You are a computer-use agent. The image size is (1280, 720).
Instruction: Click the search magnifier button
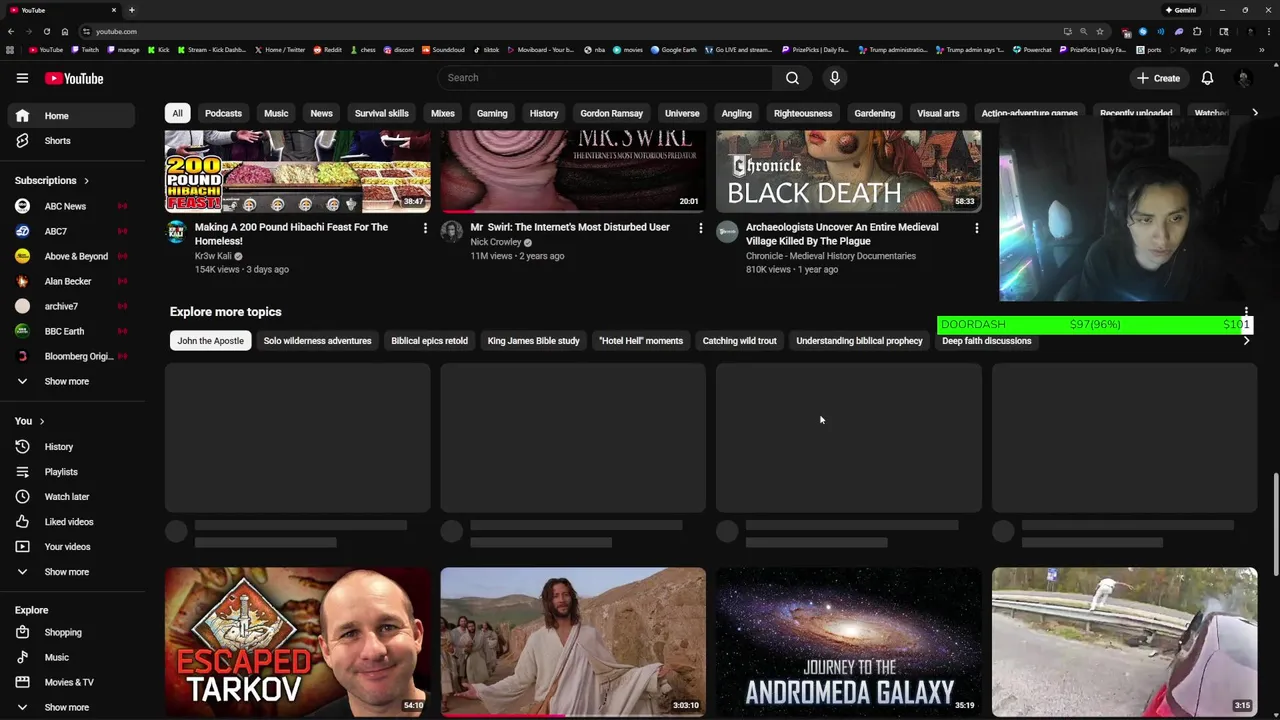[x=792, y=78]
